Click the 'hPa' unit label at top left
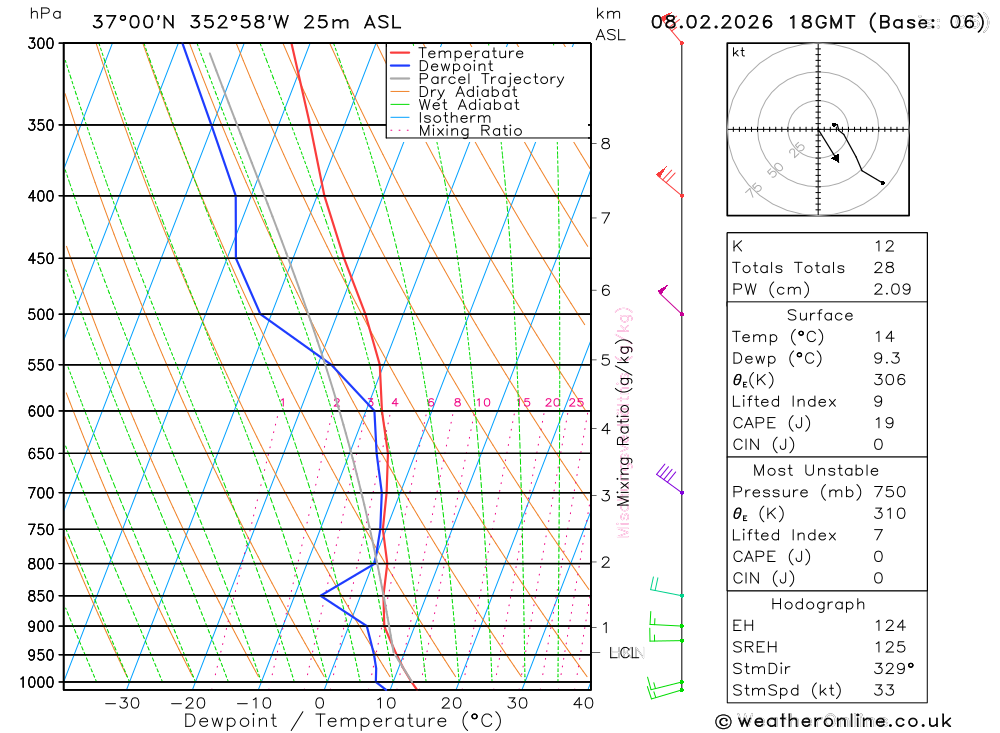This screenshot has width=1000, height=733. click(45, 14)
